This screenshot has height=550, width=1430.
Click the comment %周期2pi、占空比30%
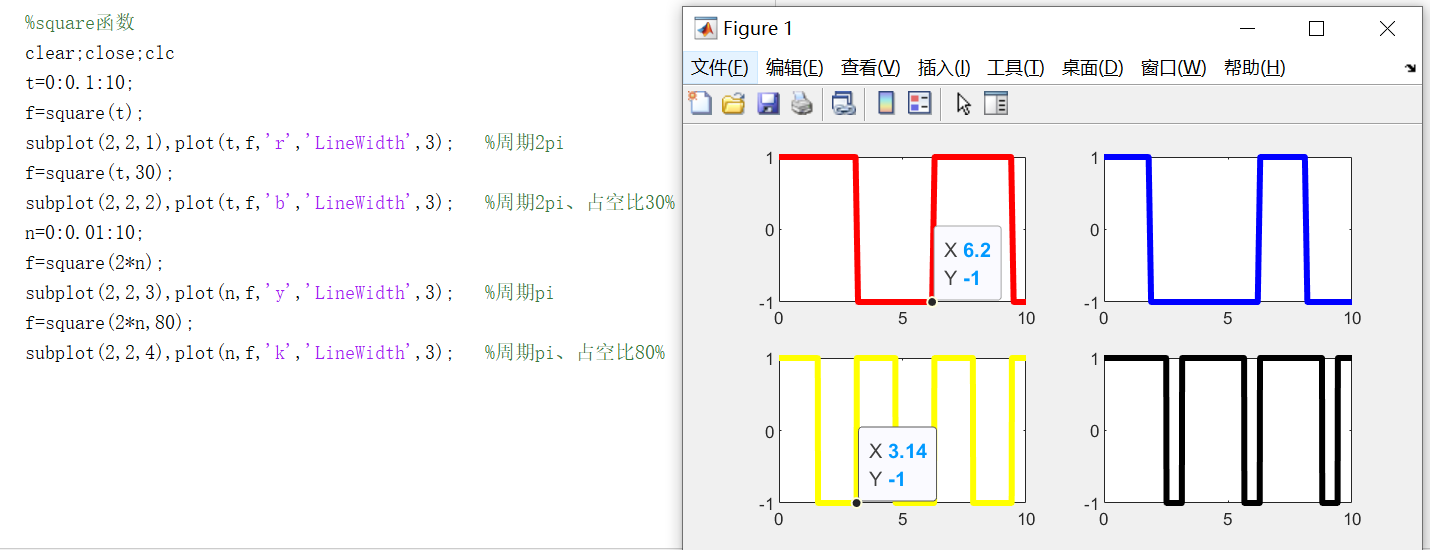coord(580,203)
